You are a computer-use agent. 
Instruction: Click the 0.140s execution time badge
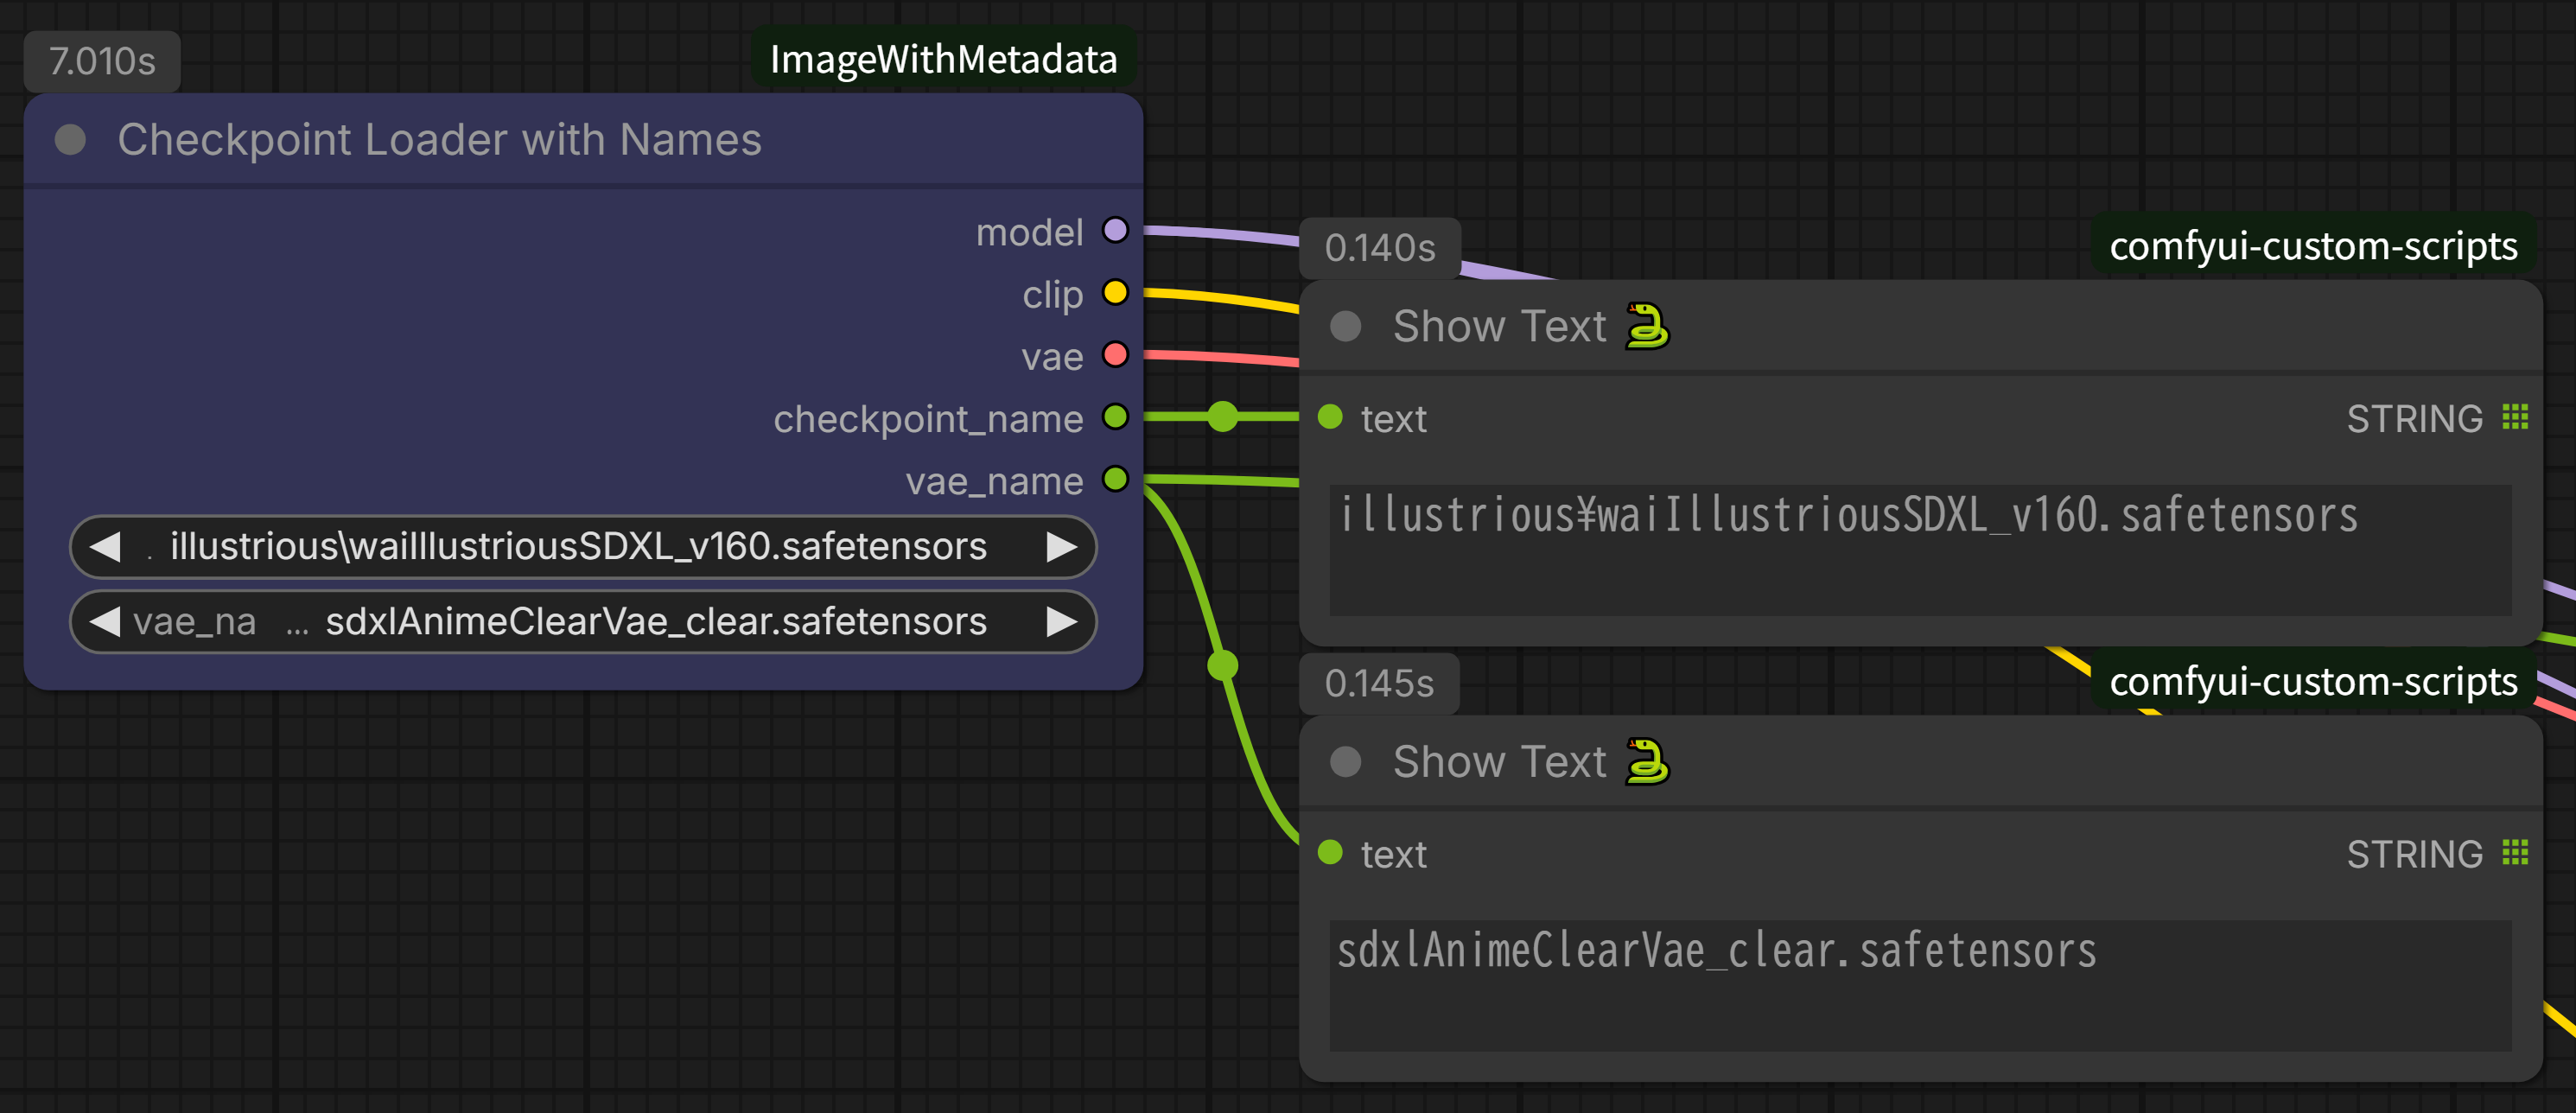pos(1380,248)
